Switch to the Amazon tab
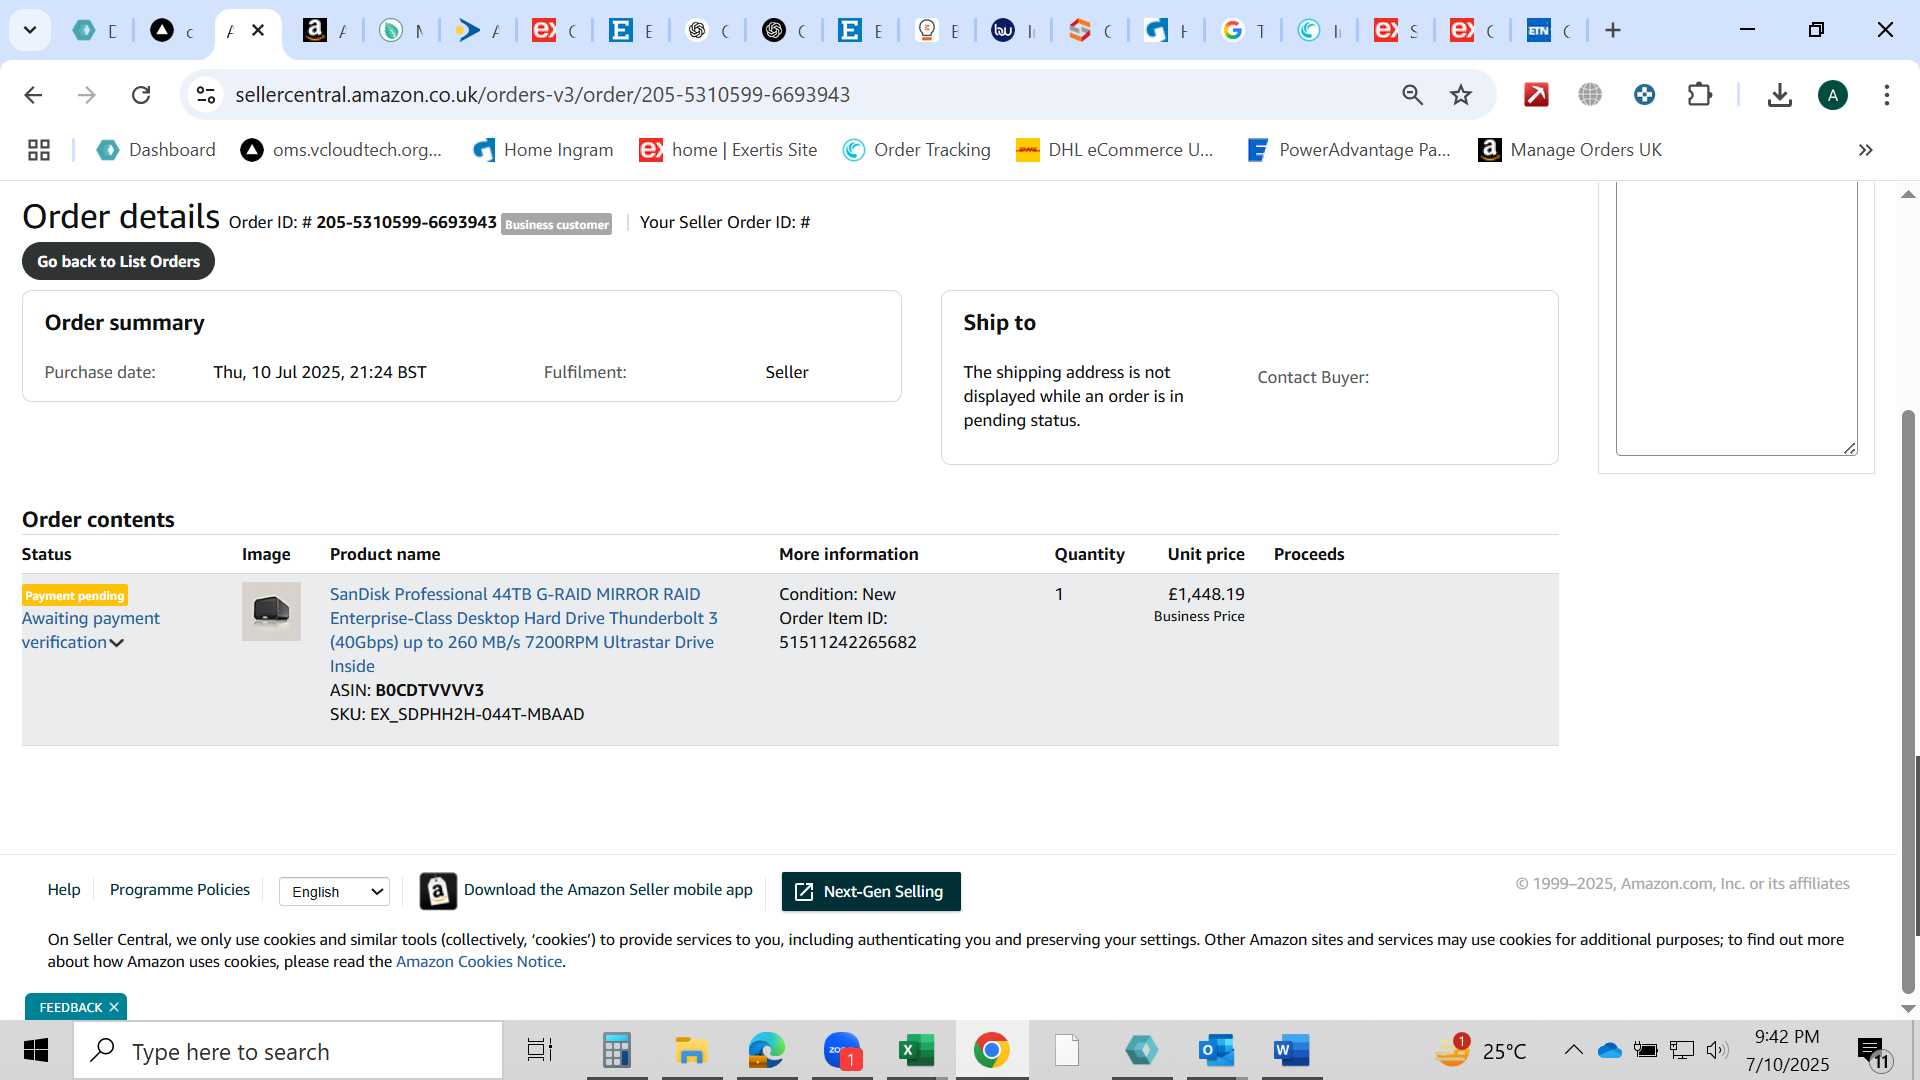The height and width of the screenshot is (1080, 1920). 326,30
